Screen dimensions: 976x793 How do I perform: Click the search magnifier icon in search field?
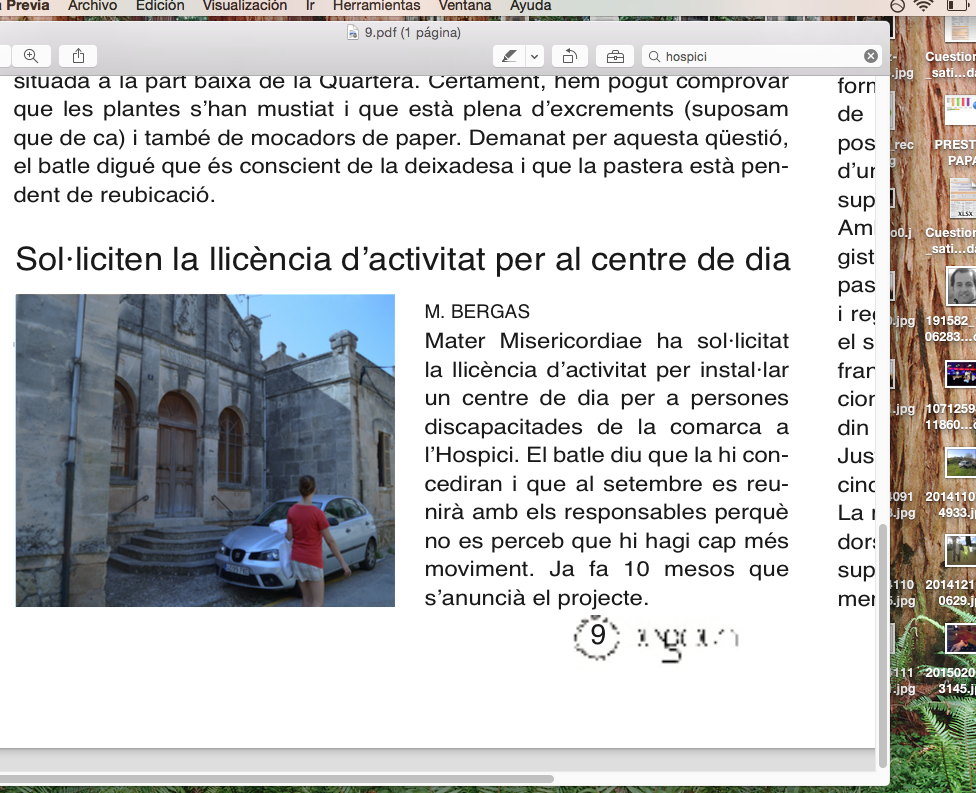654,56
